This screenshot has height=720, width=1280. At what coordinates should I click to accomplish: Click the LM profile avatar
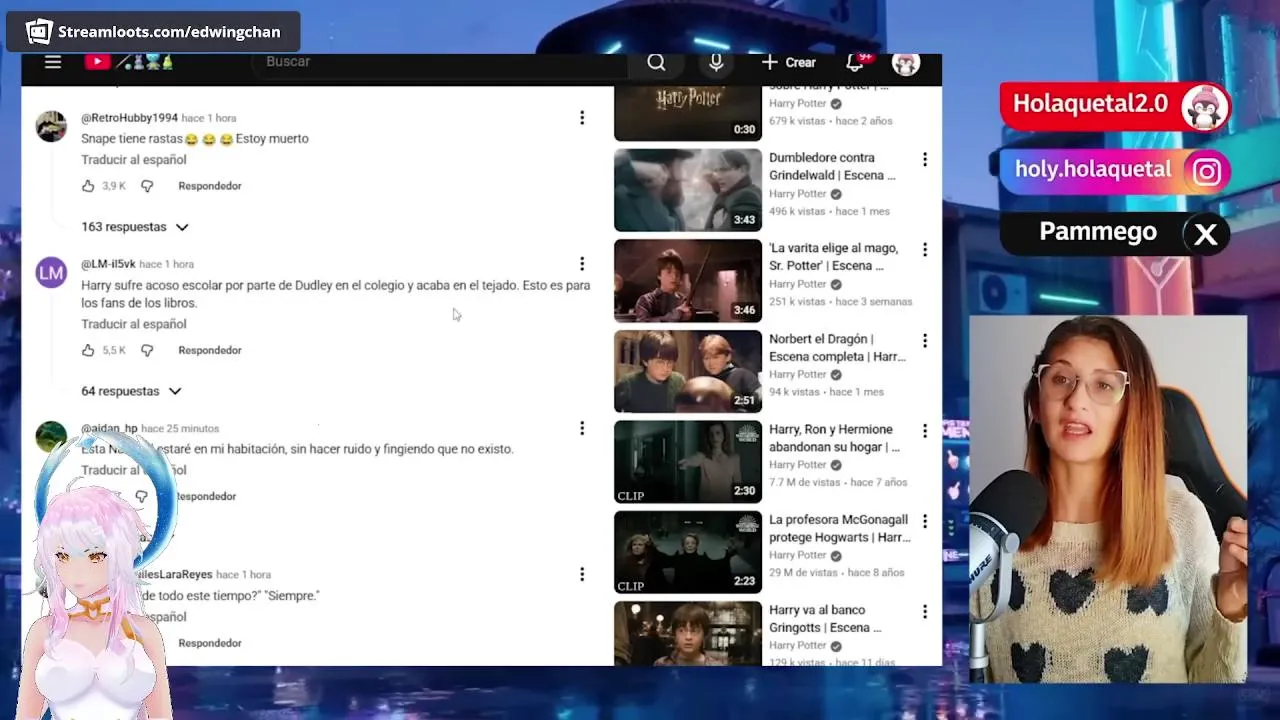point(51,272)
